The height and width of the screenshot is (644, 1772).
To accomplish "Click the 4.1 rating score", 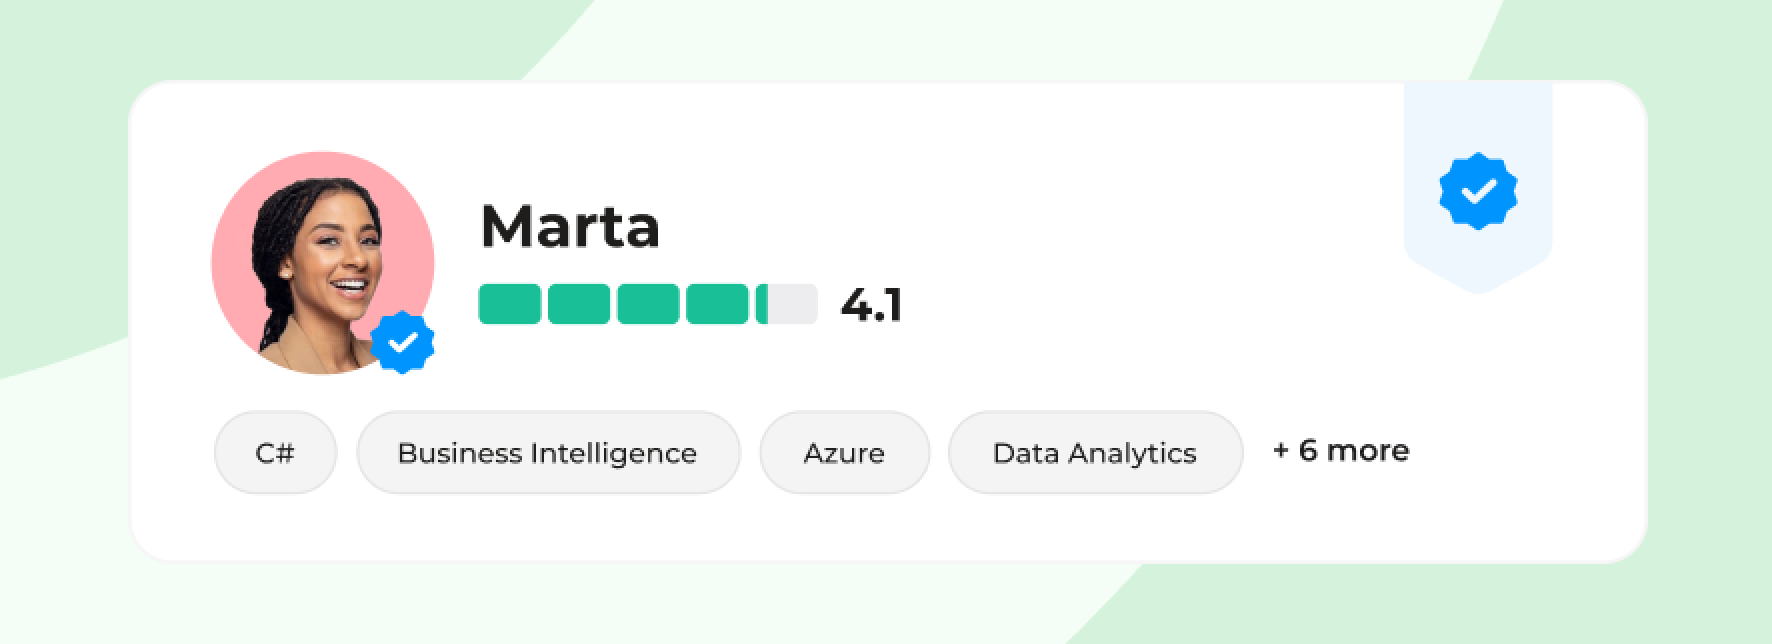I will (871, 304).
